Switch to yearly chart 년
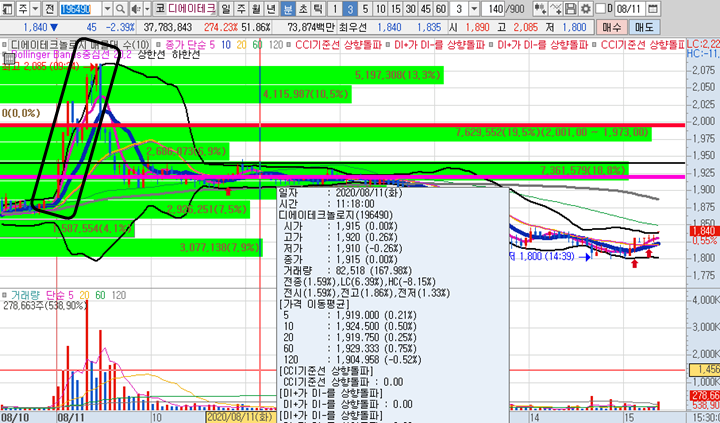The height and width of the screenshot is (423, 720). point(271,8)
